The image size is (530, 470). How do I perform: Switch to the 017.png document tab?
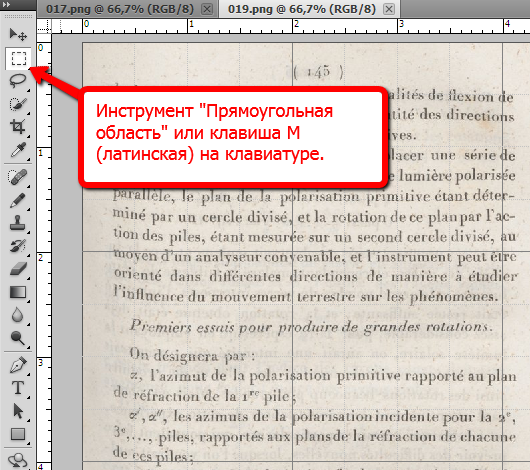[x=120, y=9]
